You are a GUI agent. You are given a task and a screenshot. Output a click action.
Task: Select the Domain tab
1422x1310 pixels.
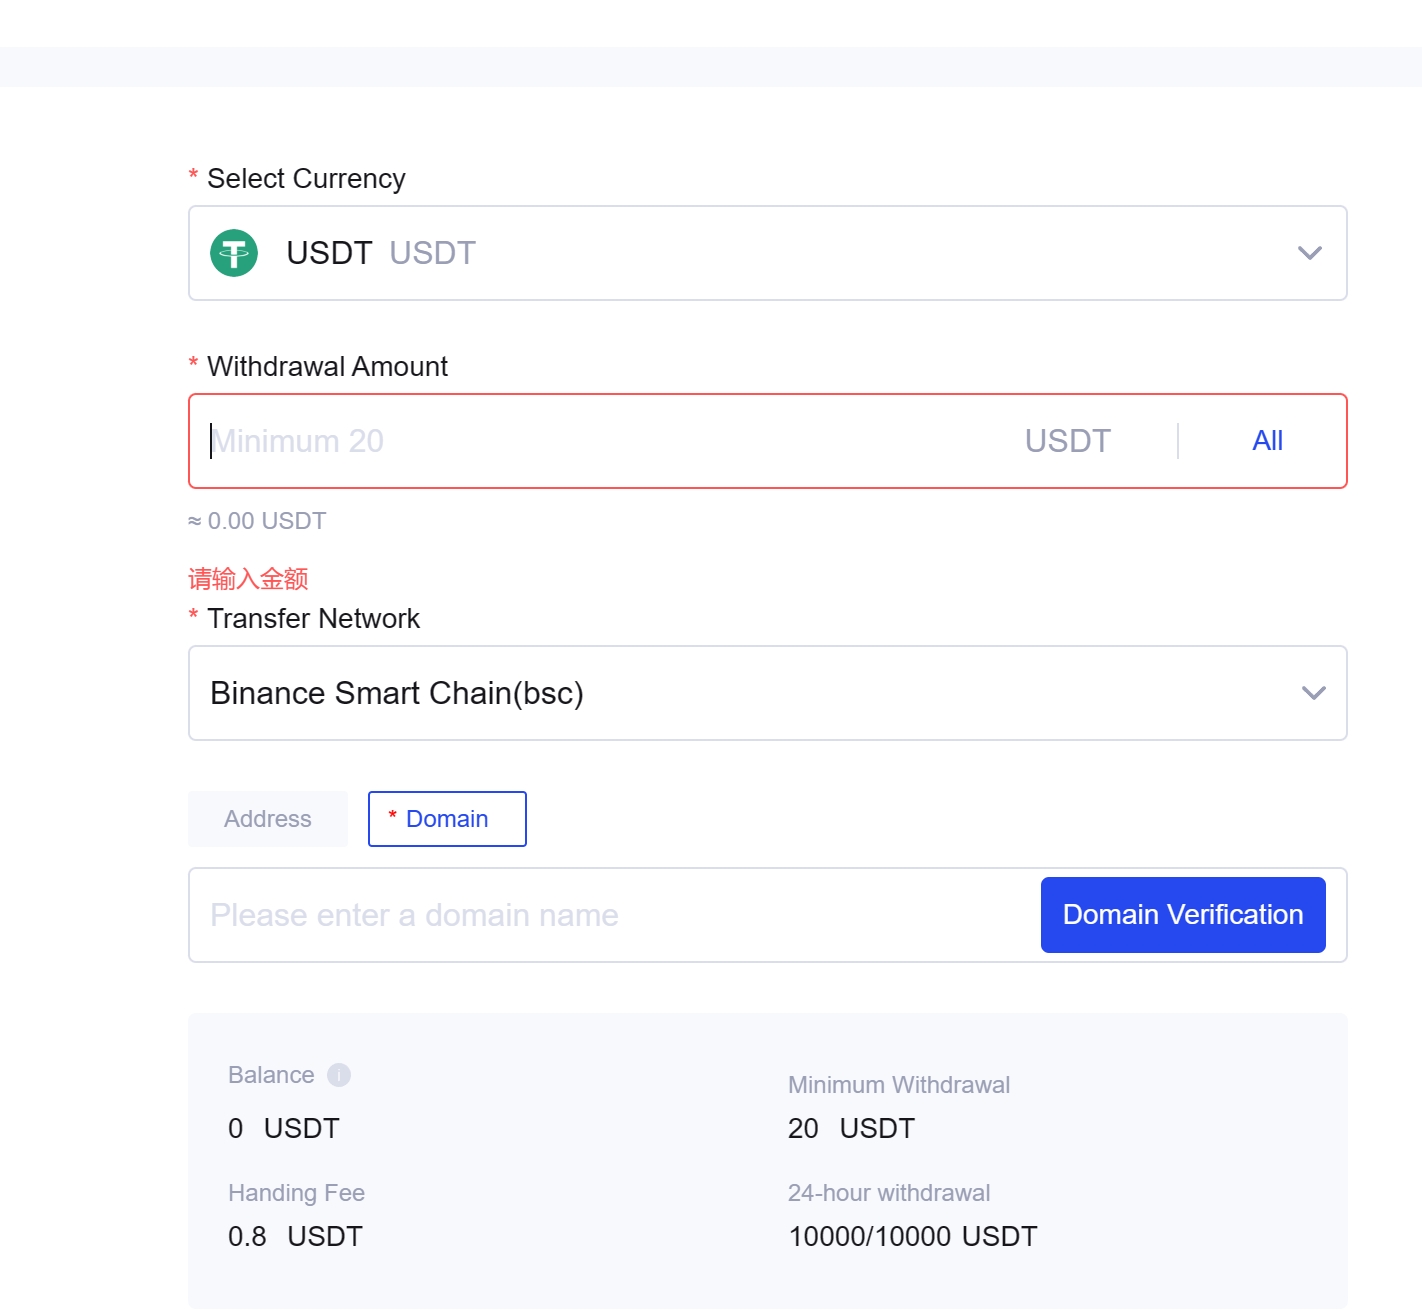click(x=447, y=819)
